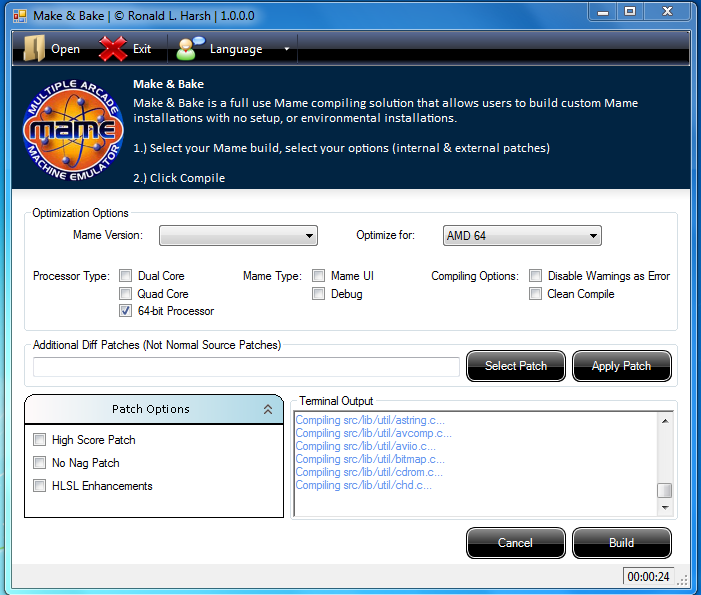Uncheck the 64-bit Processor checkbox
The width and height of the screenshot is (701, 595).
pyautogui.click(x=126, y=311)
